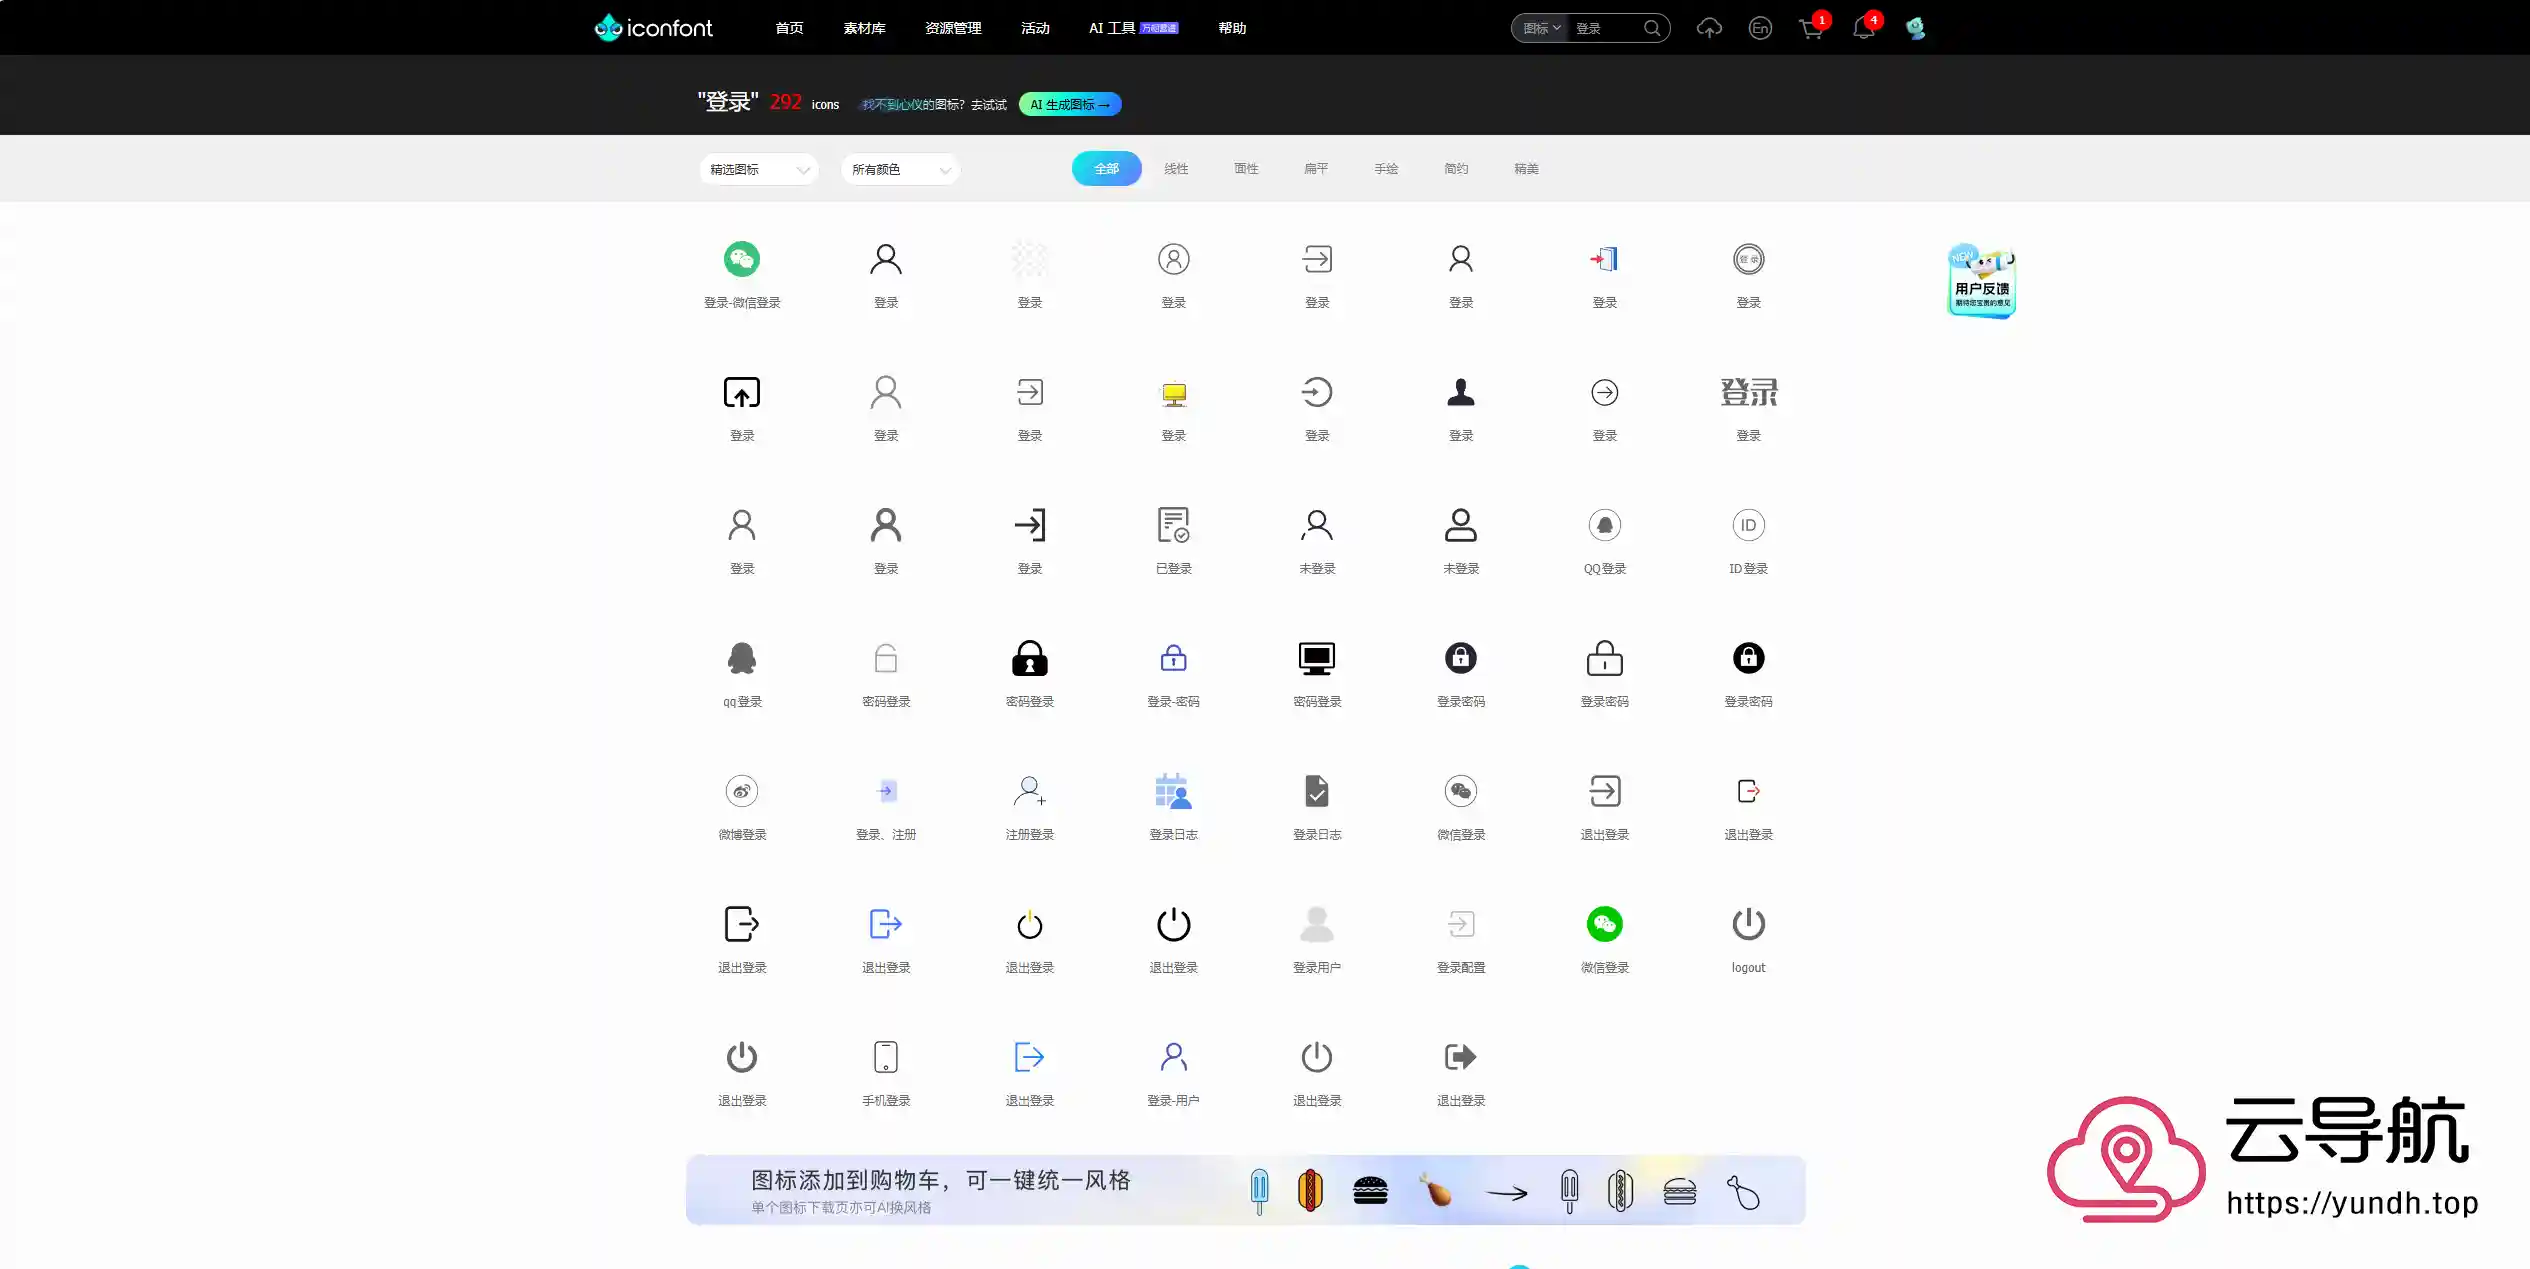2530x1269 pixels.
Task: Click the notification bell icon
Action: (1862, 28)
